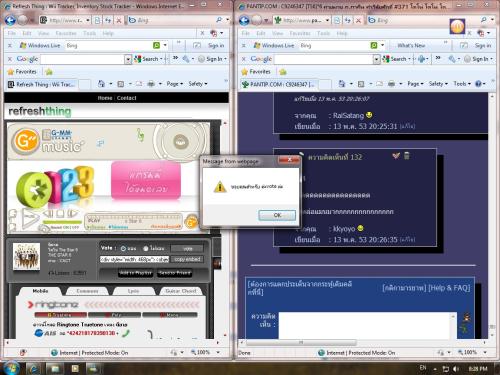Click the G circle button in the music player
The width and height of the screenshot is (500, 375).
tap(191, 222)
